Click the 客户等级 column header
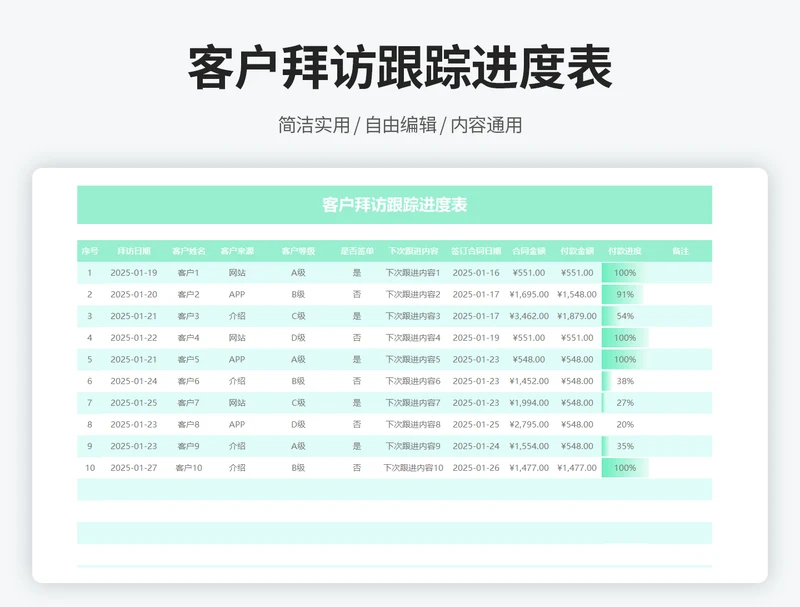The width and height of the screenshot is (800, 607). (x=298, y=251)
